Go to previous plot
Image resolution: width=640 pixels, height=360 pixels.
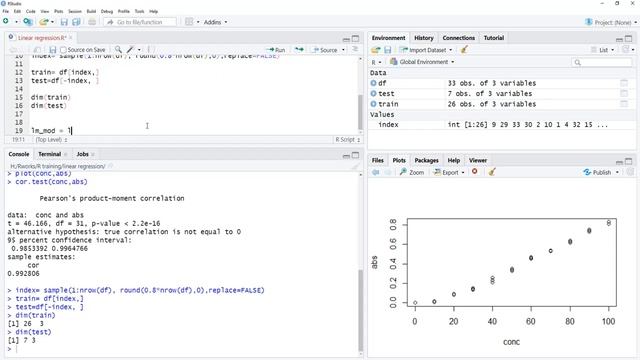(376, 172)
